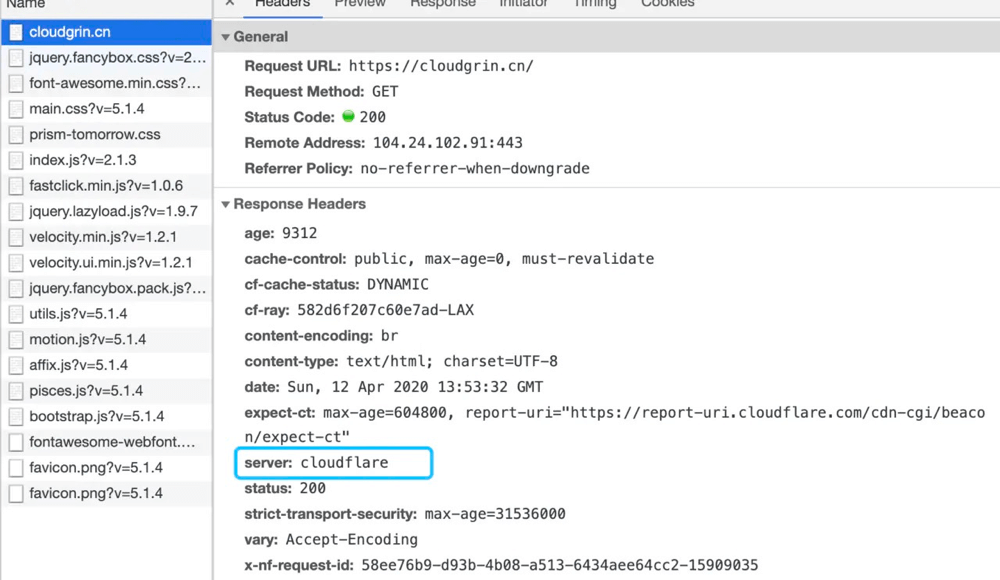Click file icon next to prism-tomorrow.css
This screenshot has height=580, width=1000.
tap(16, 135)
